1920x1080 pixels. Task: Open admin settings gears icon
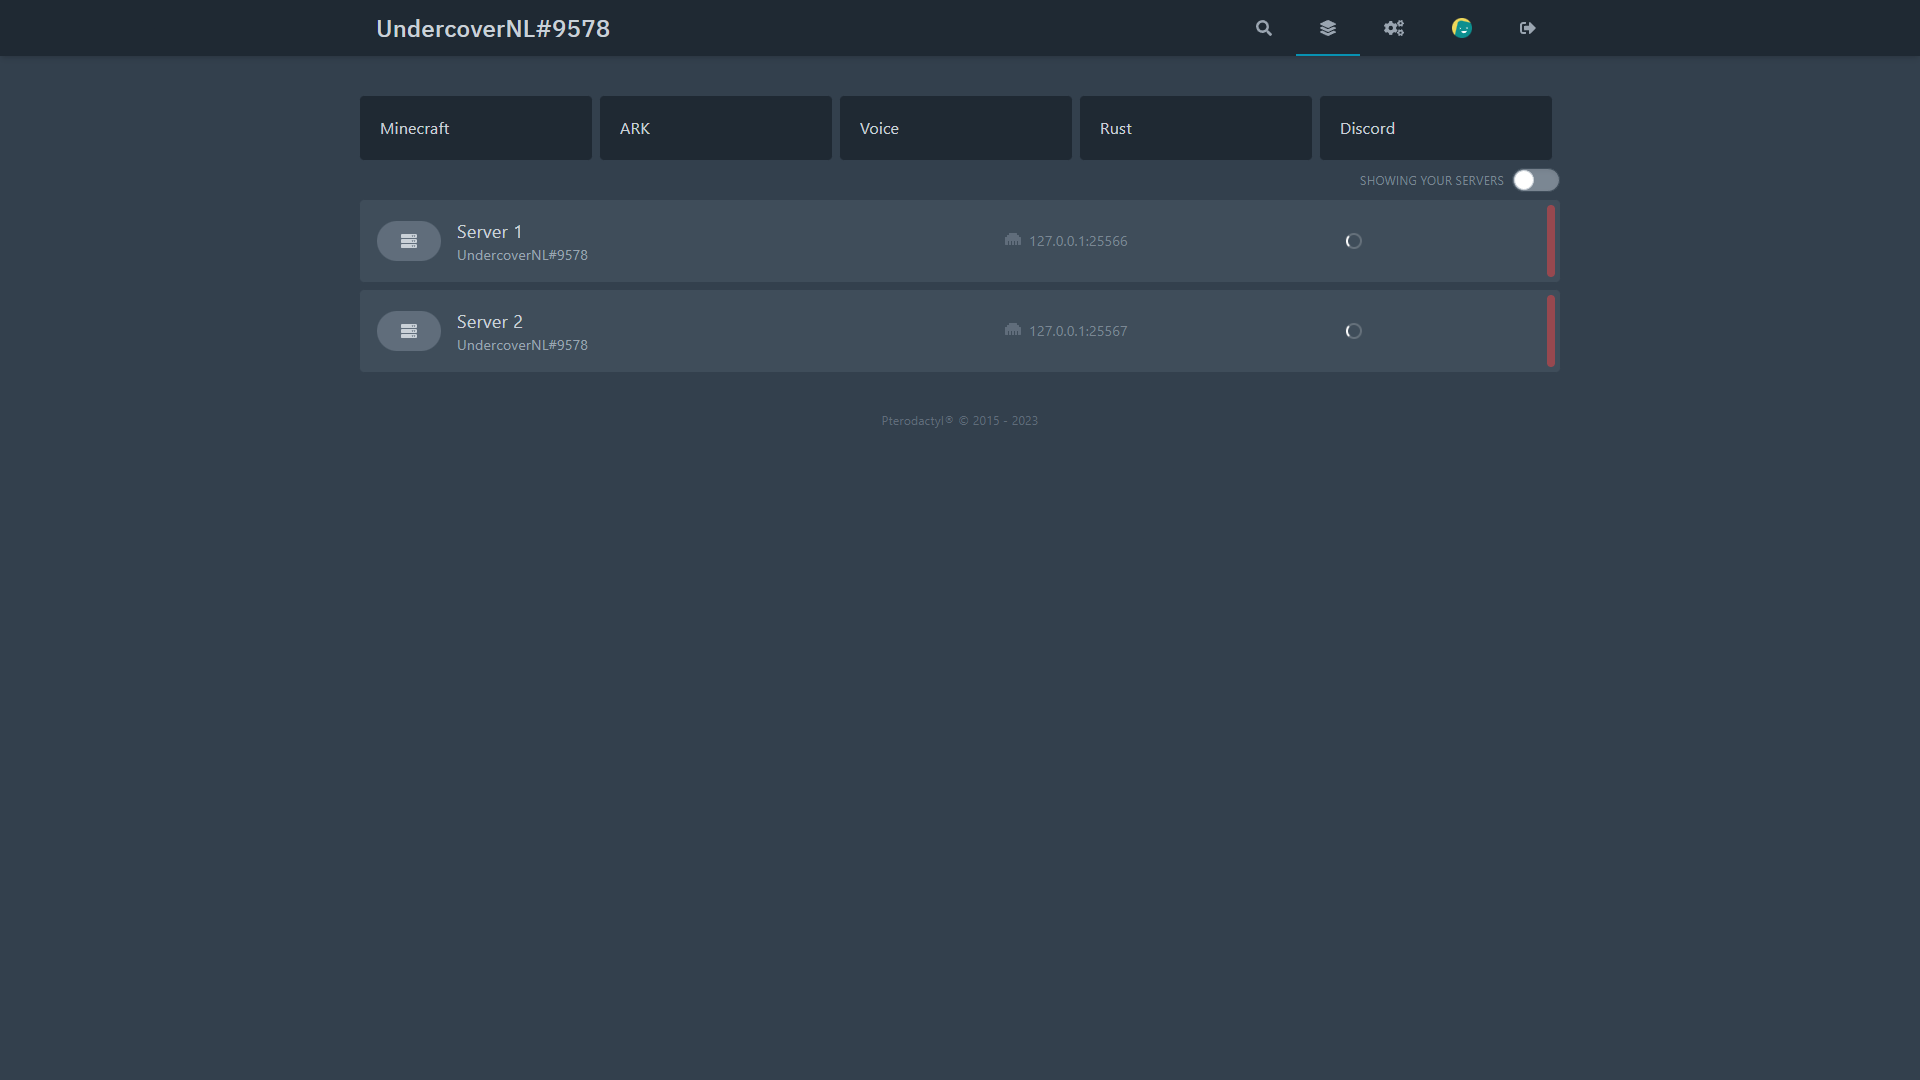[x=1393, y=28]
